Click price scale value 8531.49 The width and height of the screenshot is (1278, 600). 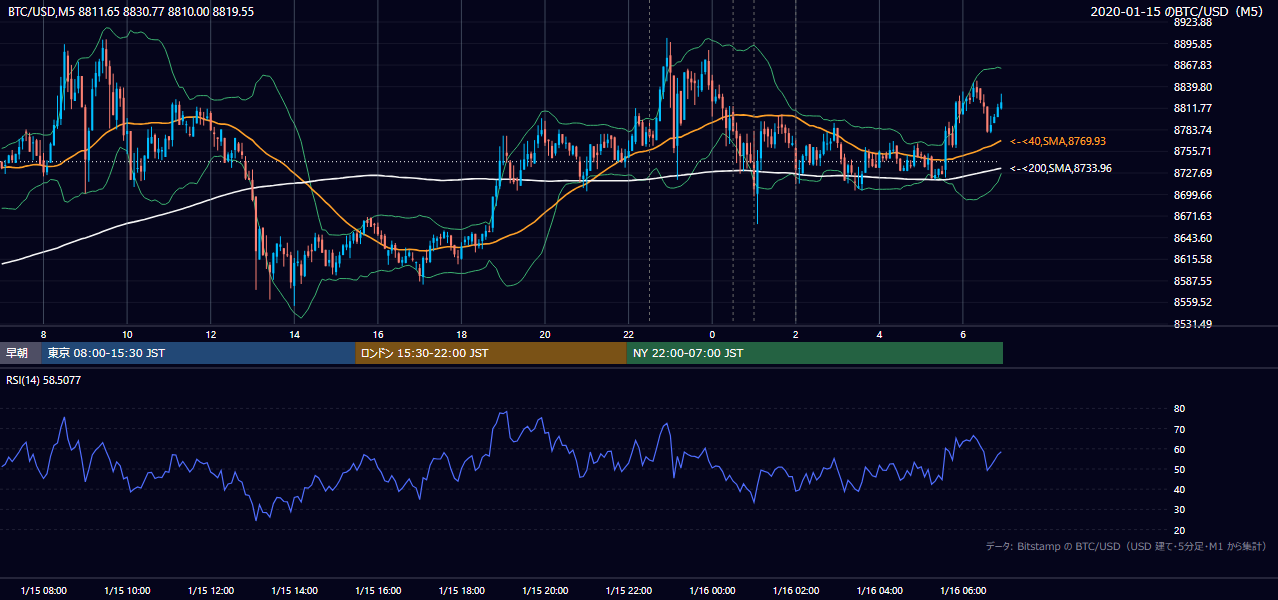[1192, 324]
